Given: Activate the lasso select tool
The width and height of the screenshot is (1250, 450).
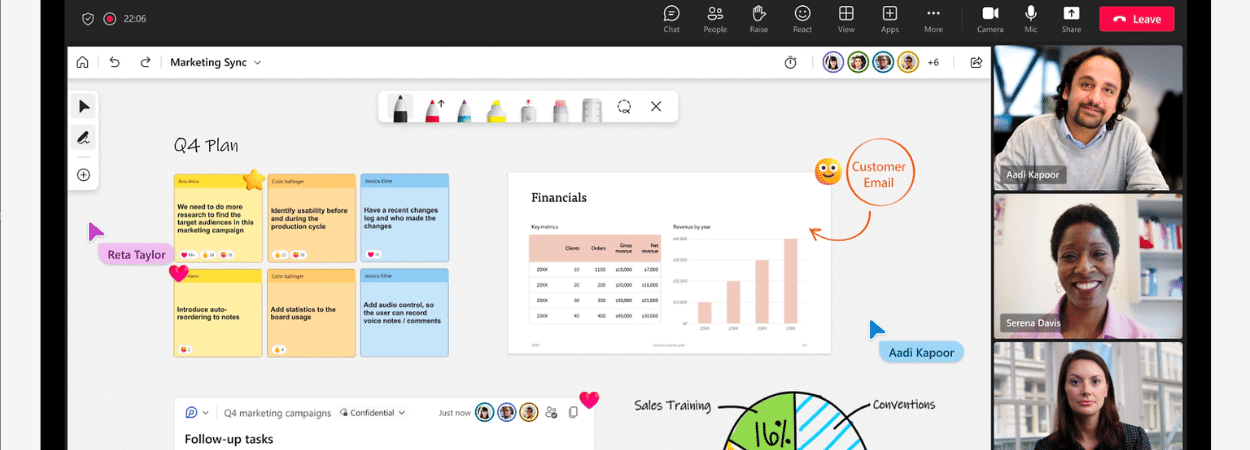Looking at the screenshot, I should point(624,107).
